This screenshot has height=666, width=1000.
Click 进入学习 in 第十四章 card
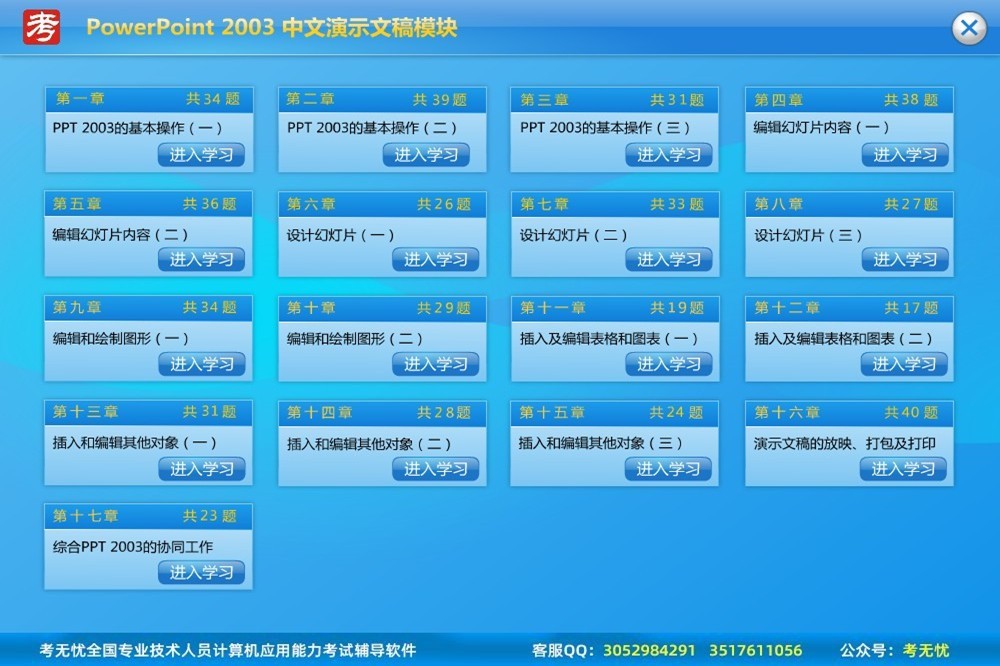pyautogui.click(x=436, y=469)
